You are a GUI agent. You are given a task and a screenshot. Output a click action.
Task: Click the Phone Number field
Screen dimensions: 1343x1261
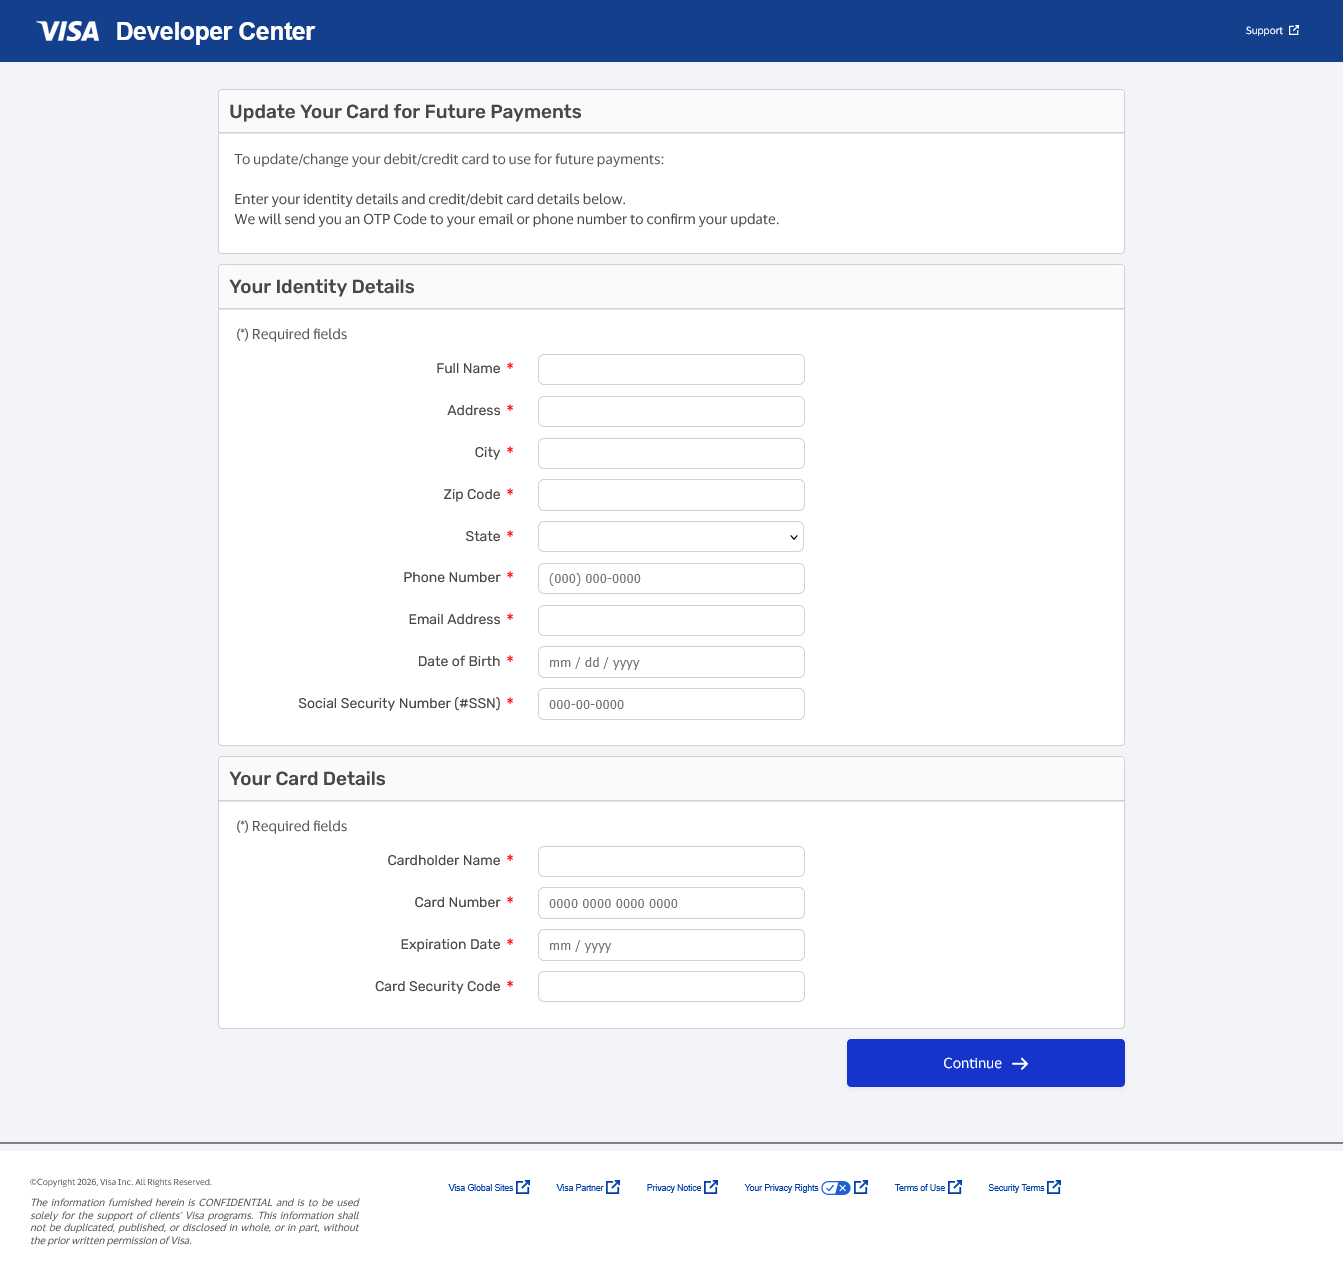click(671, 578)
